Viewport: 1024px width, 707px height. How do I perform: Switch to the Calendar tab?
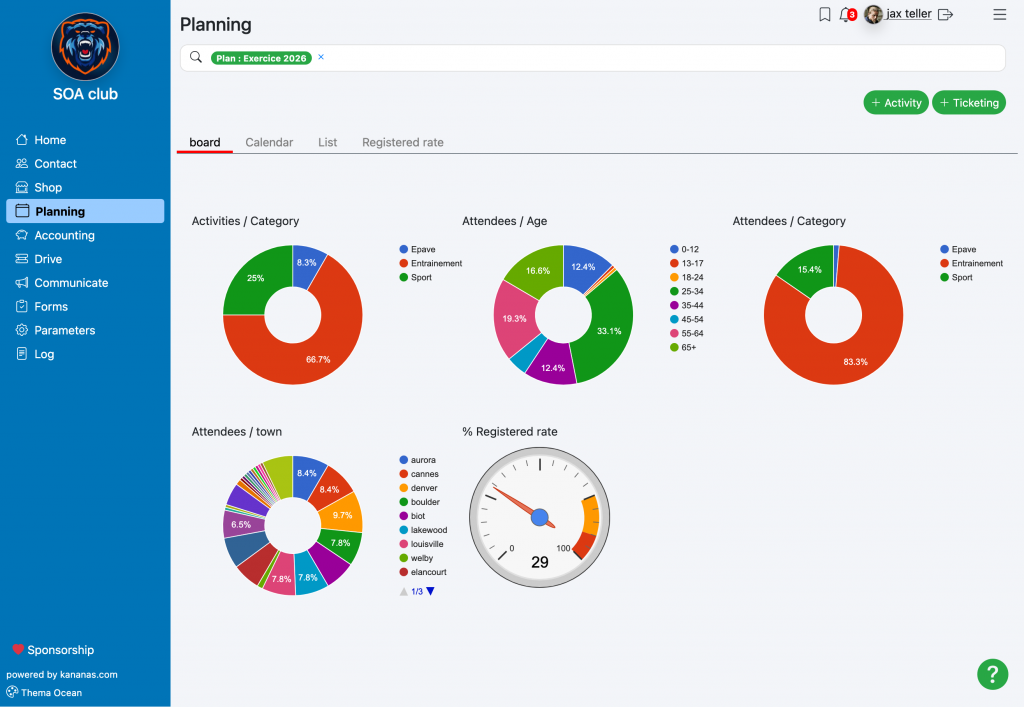(269, 142)
